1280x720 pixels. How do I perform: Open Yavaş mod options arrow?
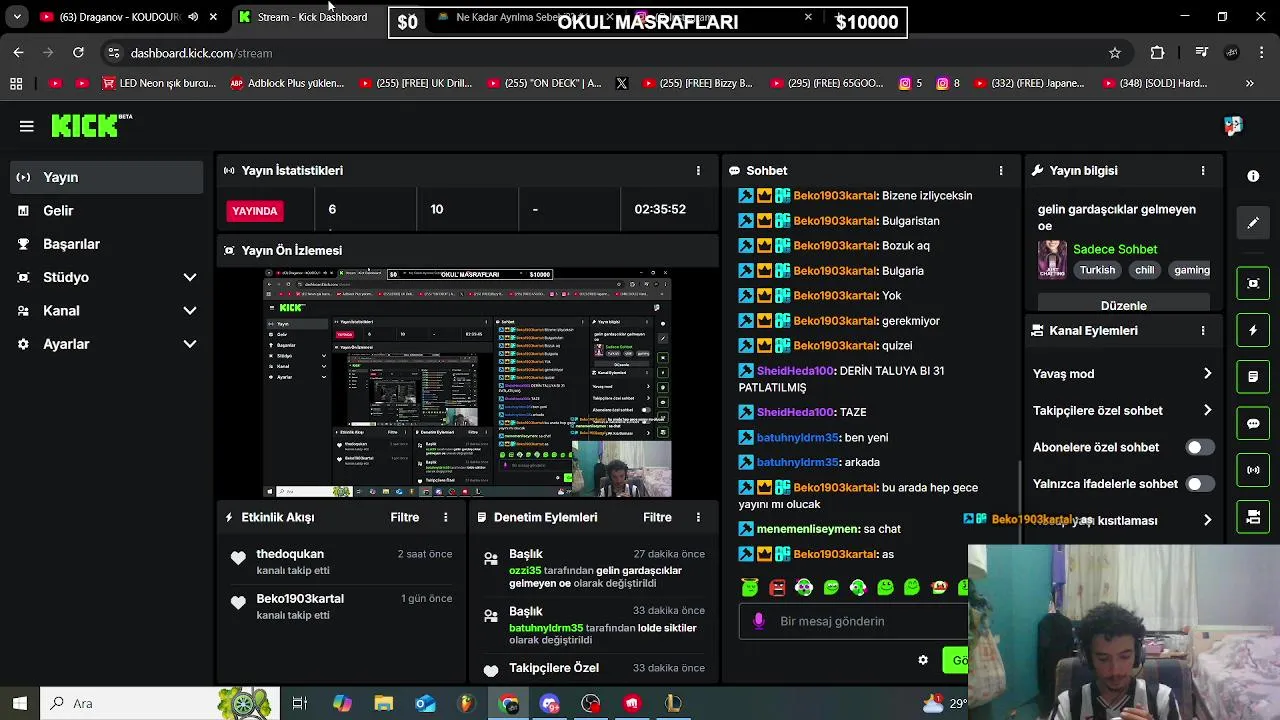[1207, 374]
